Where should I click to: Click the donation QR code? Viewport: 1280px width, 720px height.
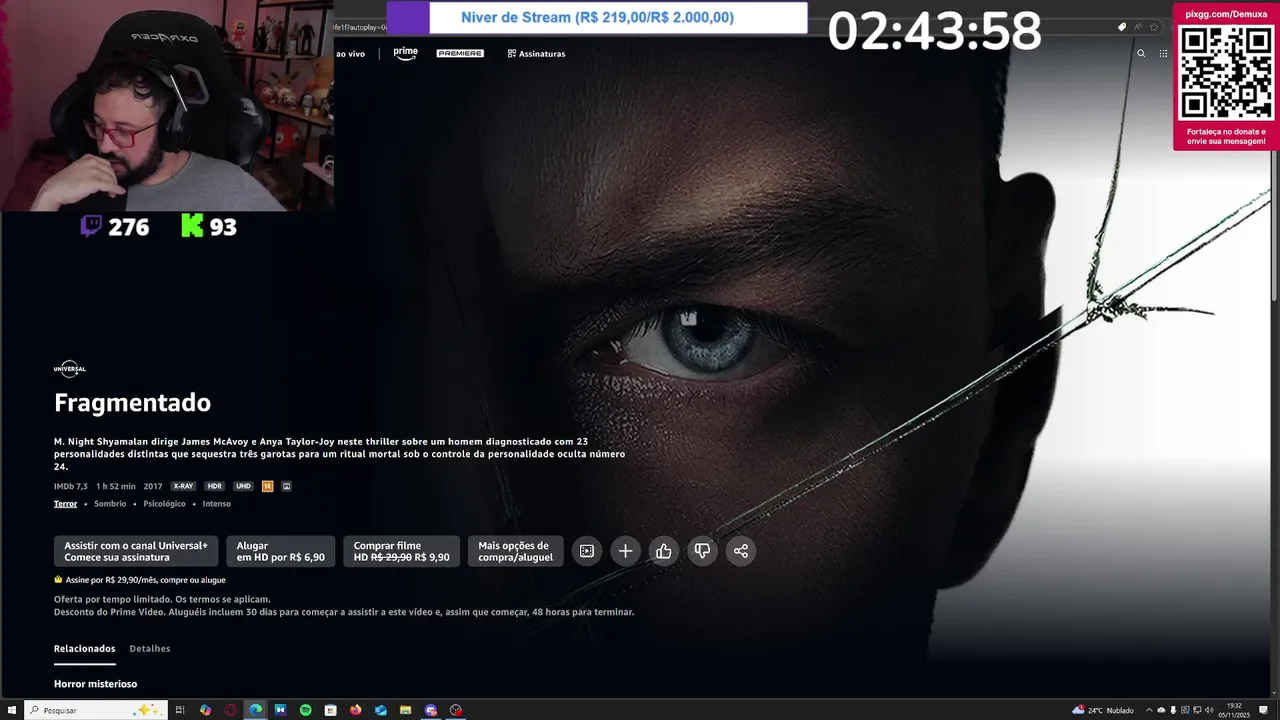(x=1225, y=73)
